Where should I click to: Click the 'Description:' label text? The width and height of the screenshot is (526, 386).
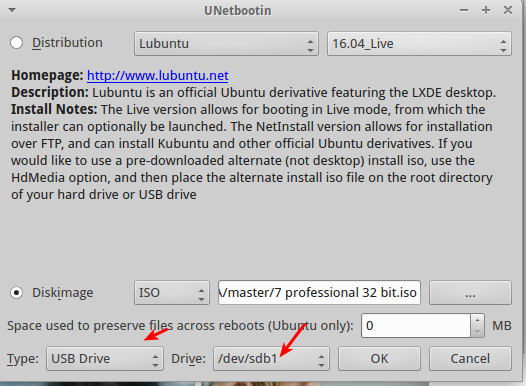coord(50,92)
